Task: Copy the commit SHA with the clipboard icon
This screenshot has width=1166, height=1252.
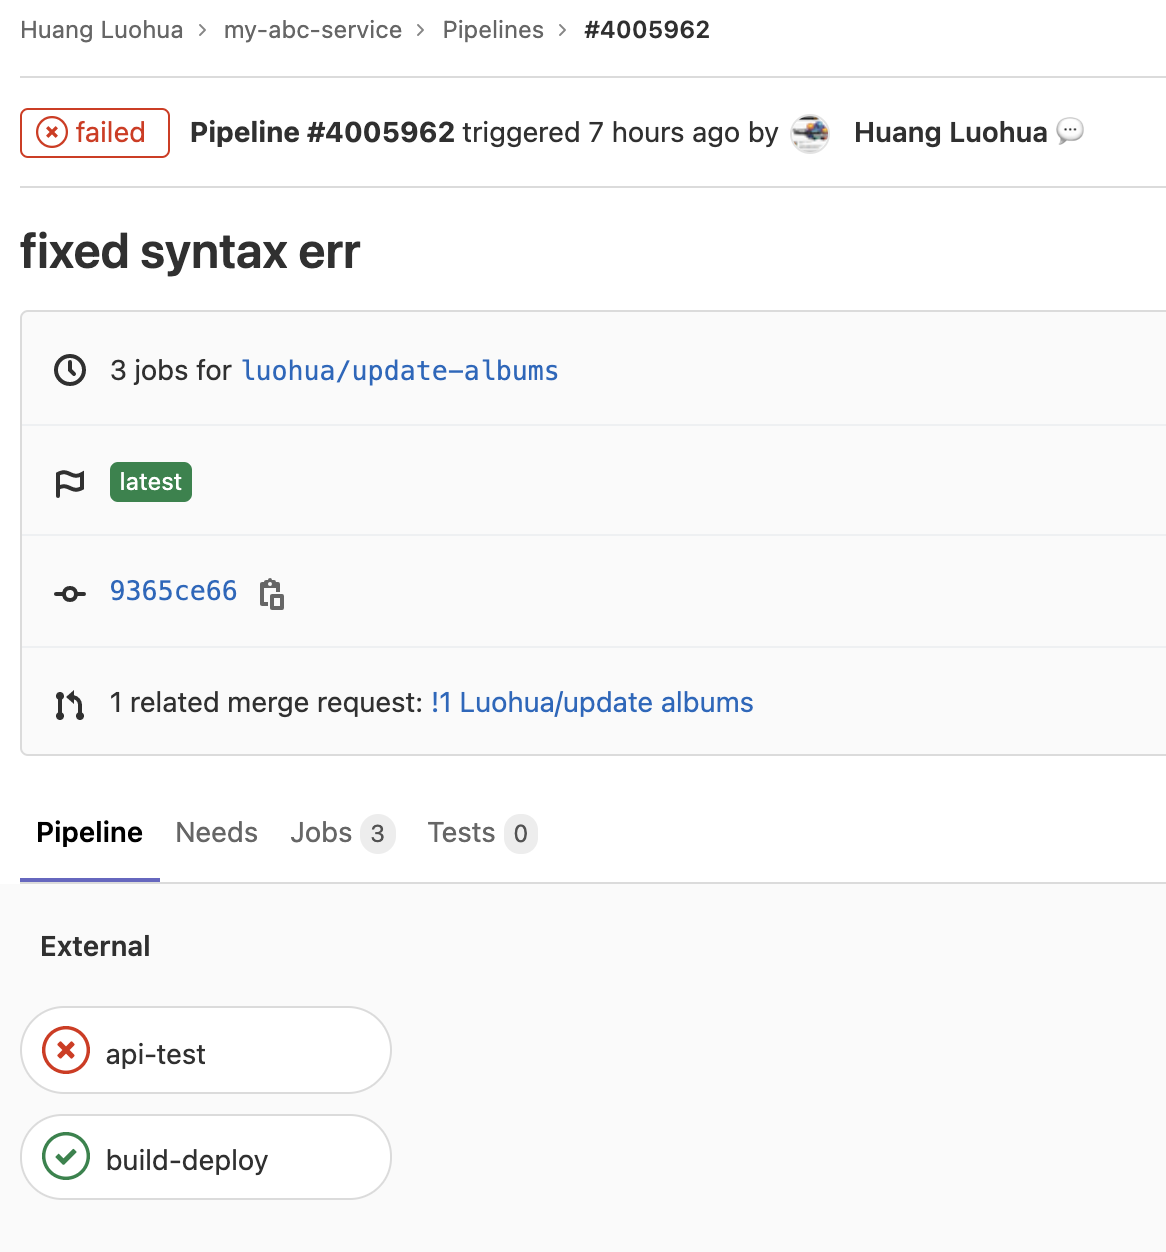Action: point(272,593)
